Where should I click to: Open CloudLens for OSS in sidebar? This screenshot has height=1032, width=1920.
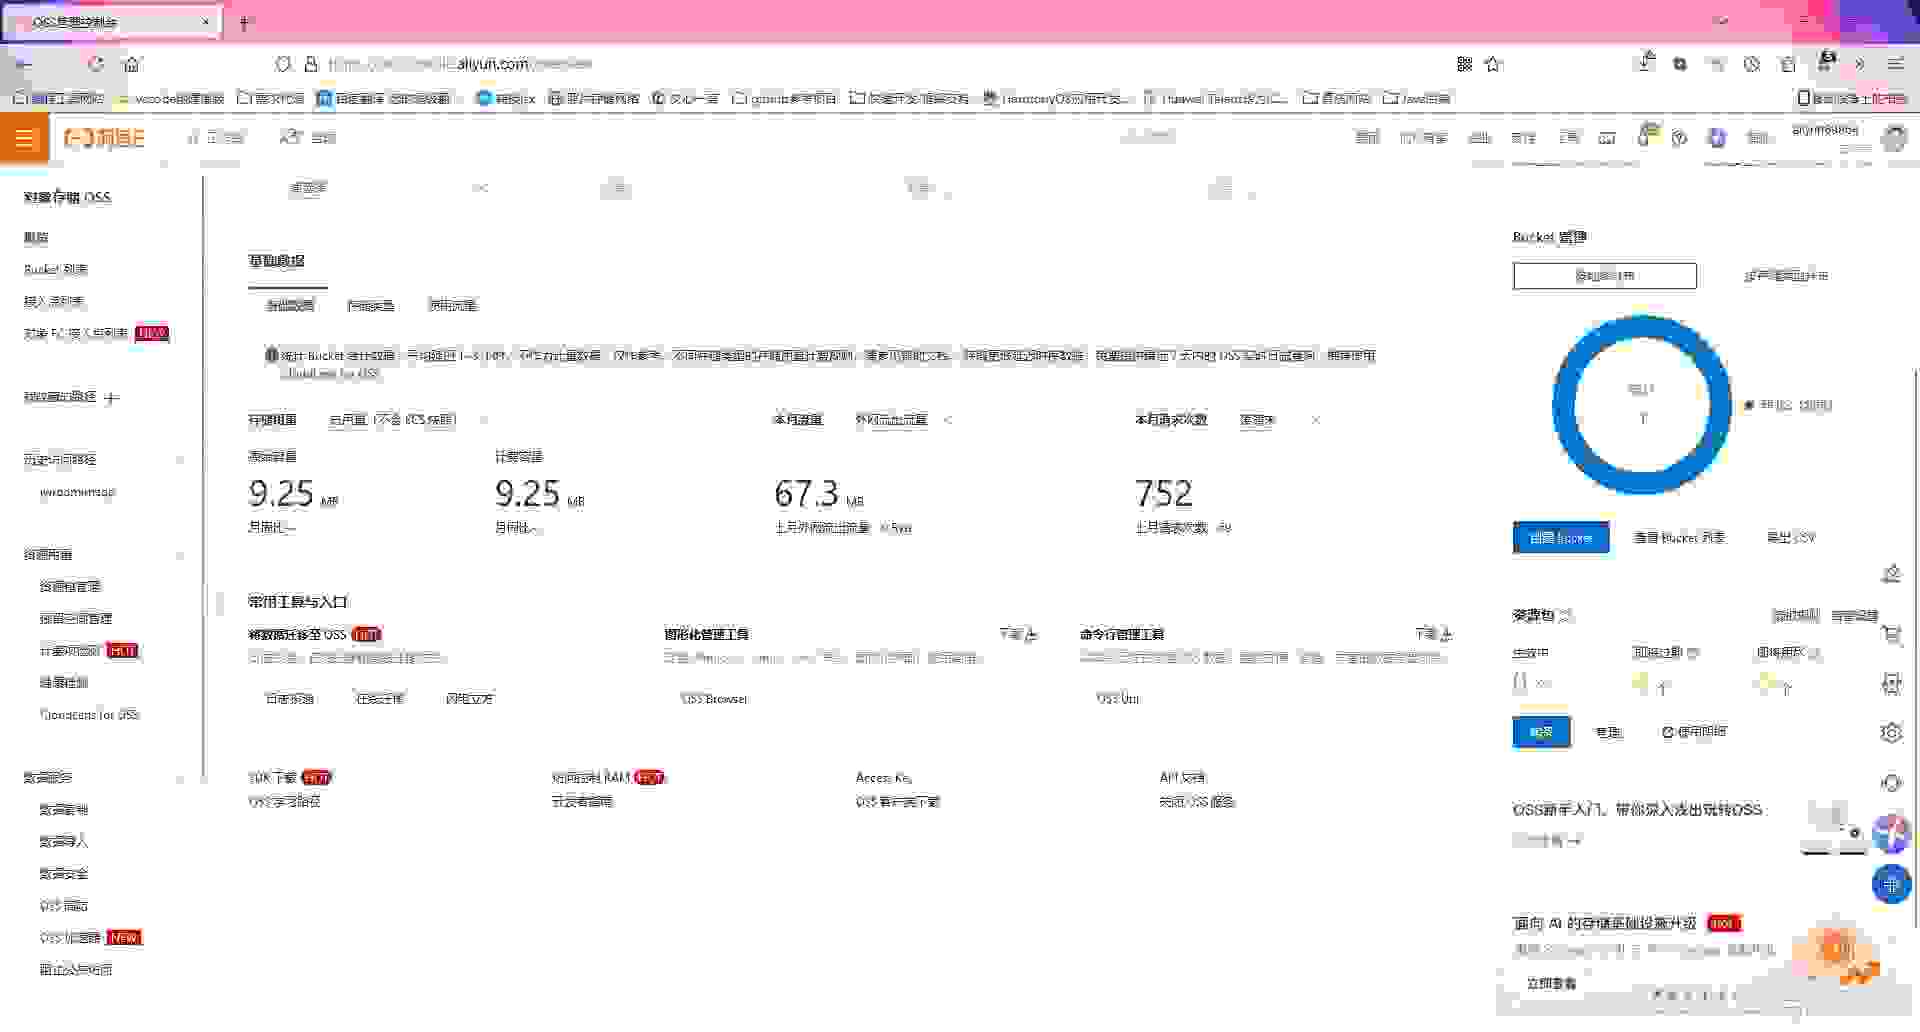click(x=90, y=715)
